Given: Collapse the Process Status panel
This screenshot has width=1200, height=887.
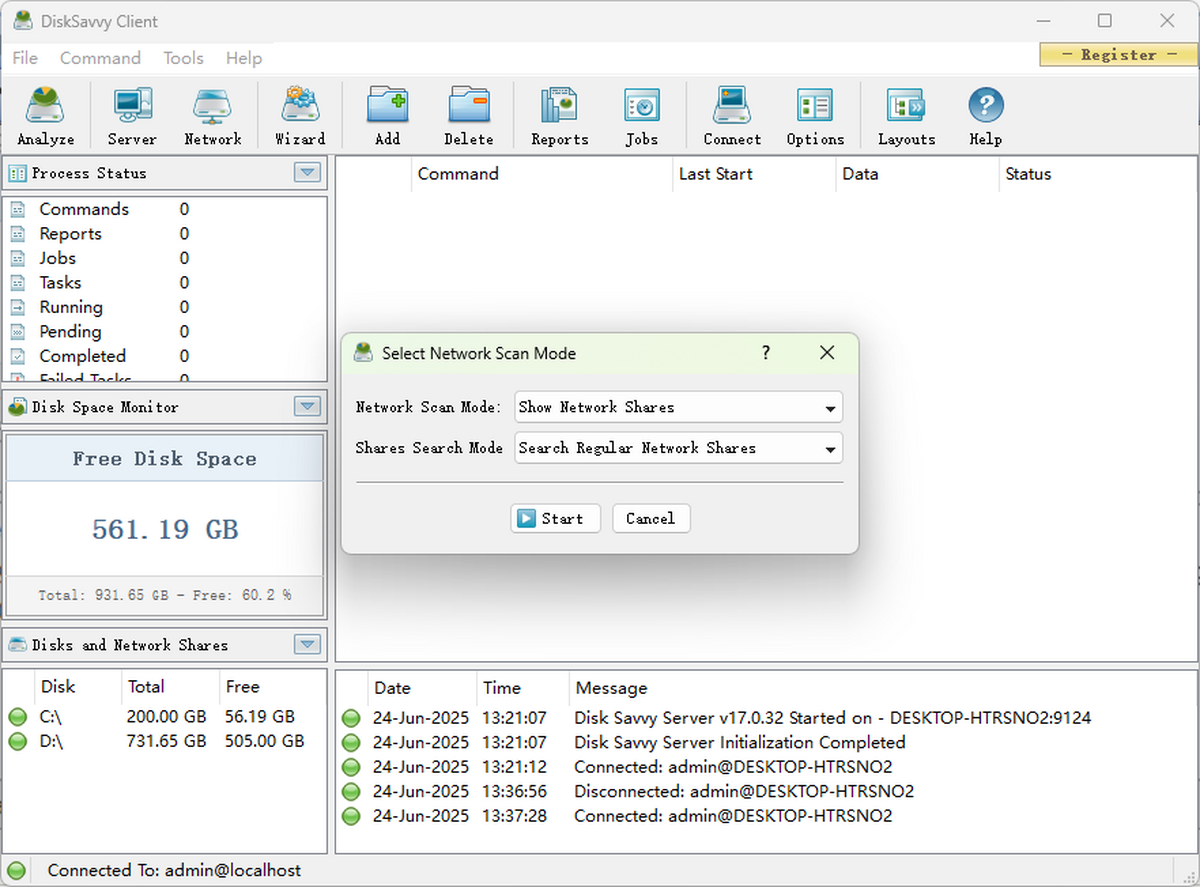Looking at the screenshot, I should (x=308, y=172).
